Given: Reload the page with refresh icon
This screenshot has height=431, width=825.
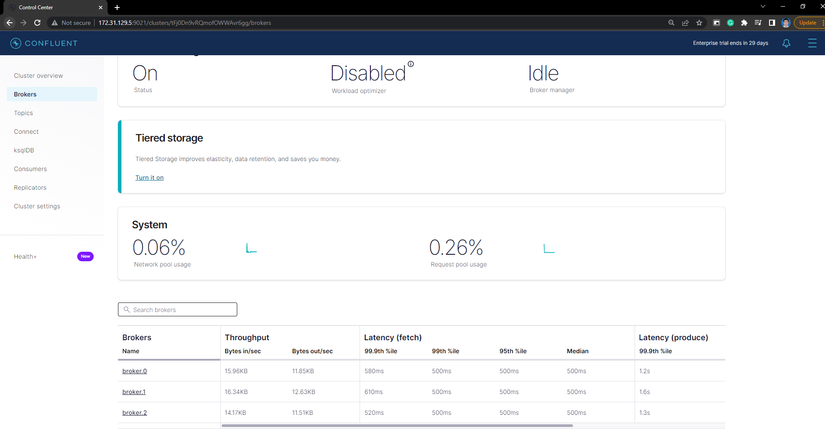Looking at the screenshot, I should [x=37, y=23].
